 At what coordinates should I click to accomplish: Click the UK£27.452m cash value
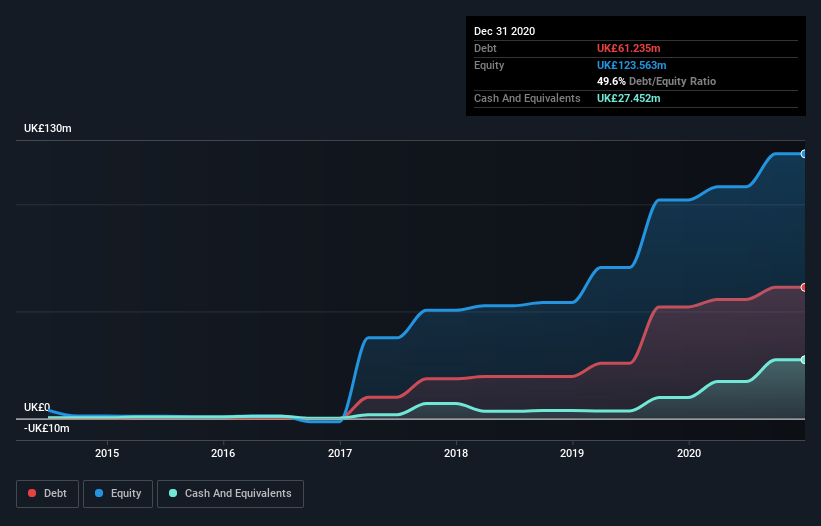pos(629,98)
